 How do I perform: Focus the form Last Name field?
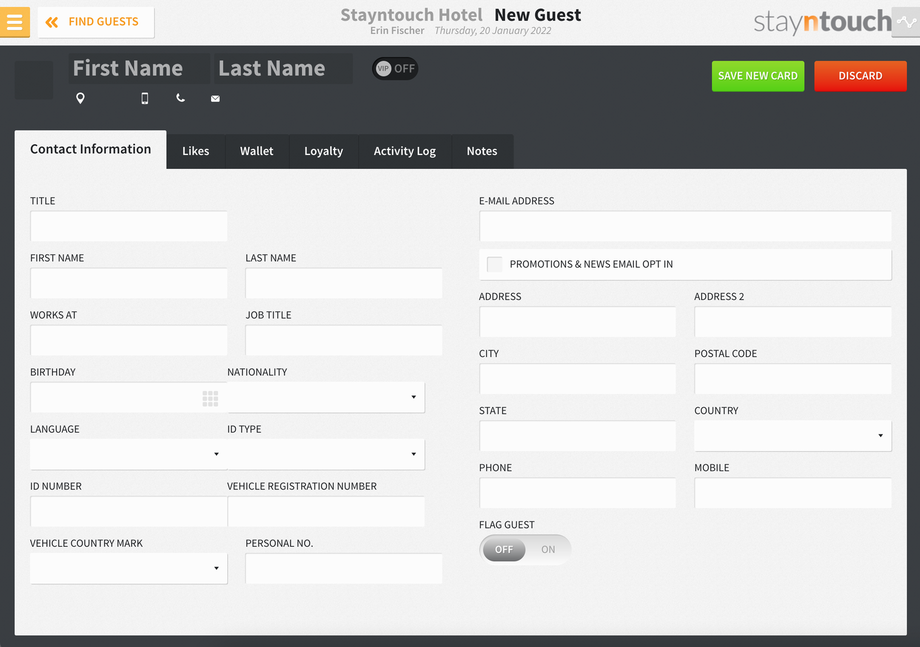tap(344, 283)
